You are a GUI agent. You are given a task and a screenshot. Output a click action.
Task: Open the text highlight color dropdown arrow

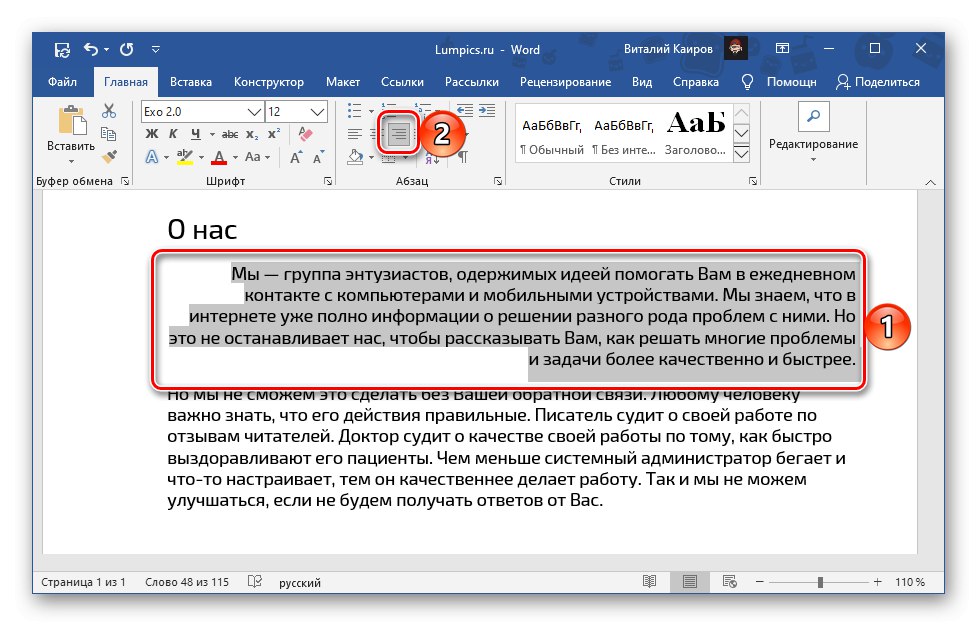(203, 156)
